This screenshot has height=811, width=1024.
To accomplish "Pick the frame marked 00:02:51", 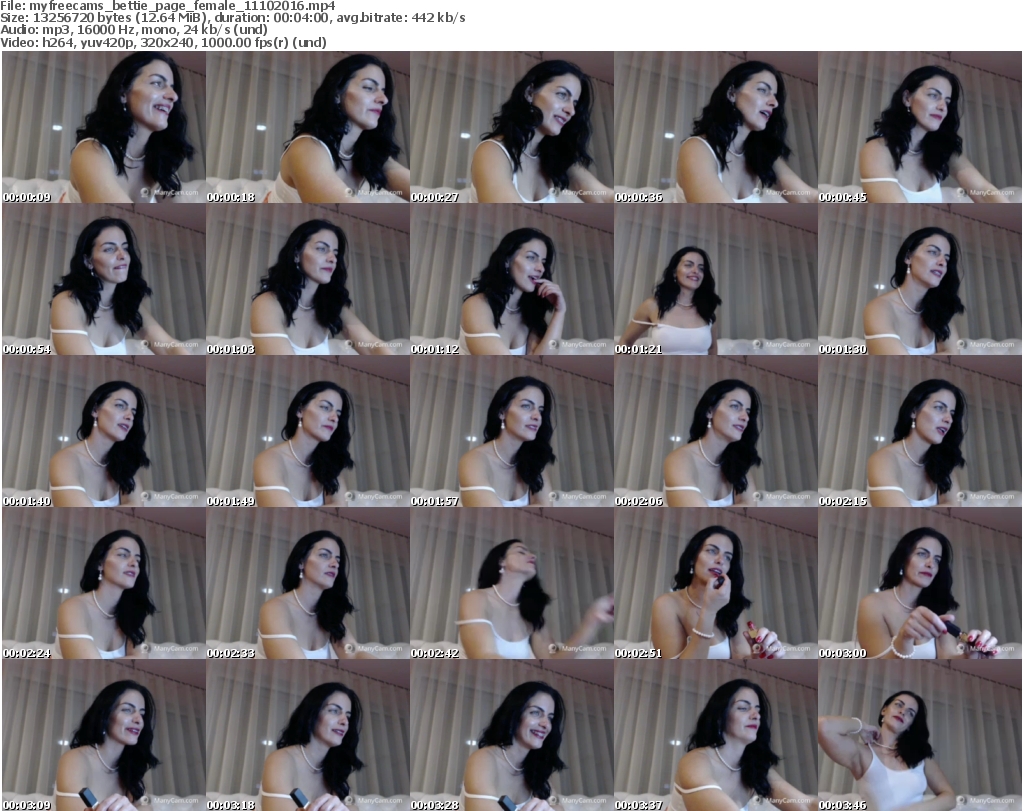I will point(716,584).
